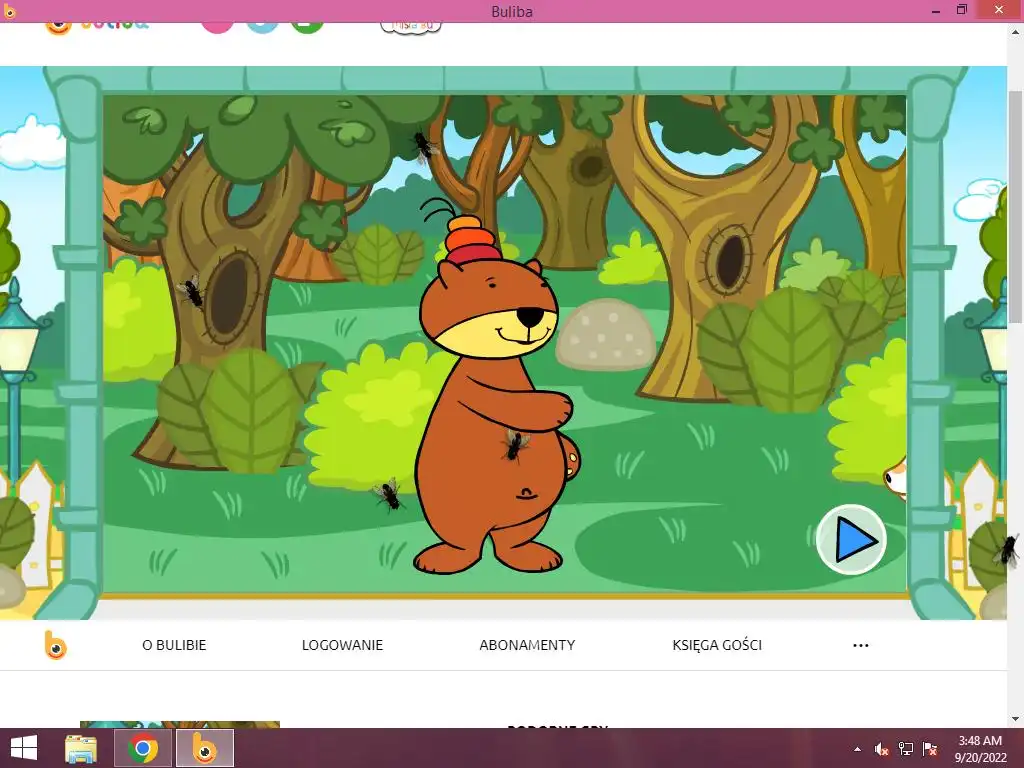This screenshot has height=768, width=1024.
Task: Click the muted volume tray icon
Action: 882,749
